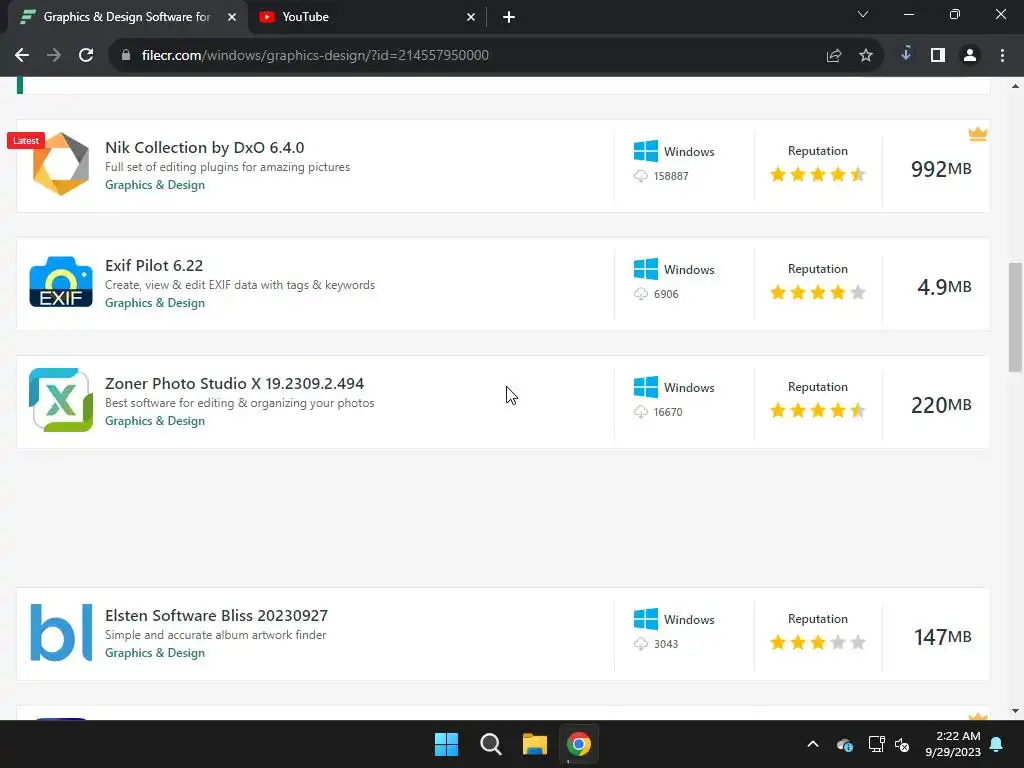Open the taskbar clock and date
The width and height of the screenshot is (1024, 768).
click(x=953, y=744)
